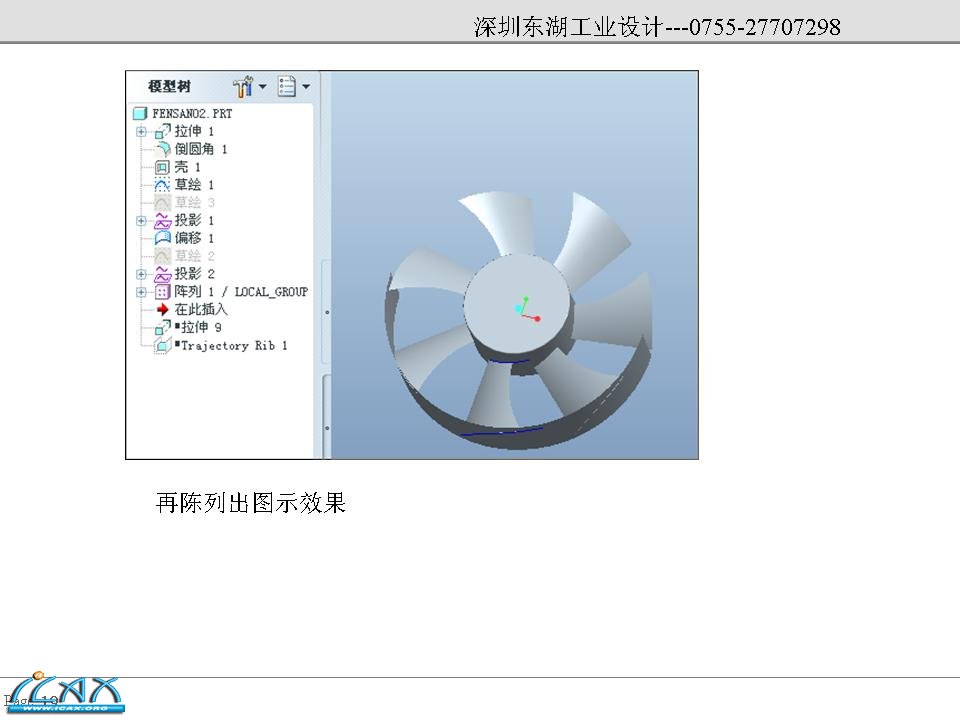
Task: Click the 倒圆角 1 round feature icon
Action: (162, 149)
